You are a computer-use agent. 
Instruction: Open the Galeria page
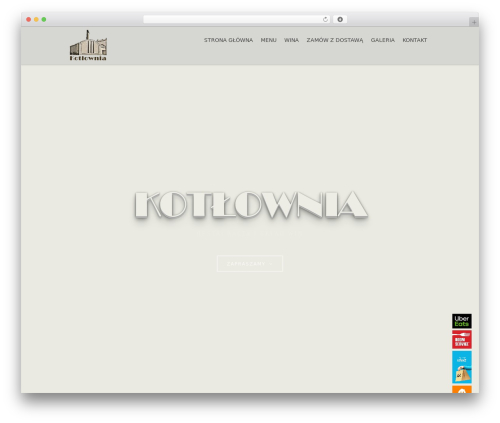coord(383,40)
